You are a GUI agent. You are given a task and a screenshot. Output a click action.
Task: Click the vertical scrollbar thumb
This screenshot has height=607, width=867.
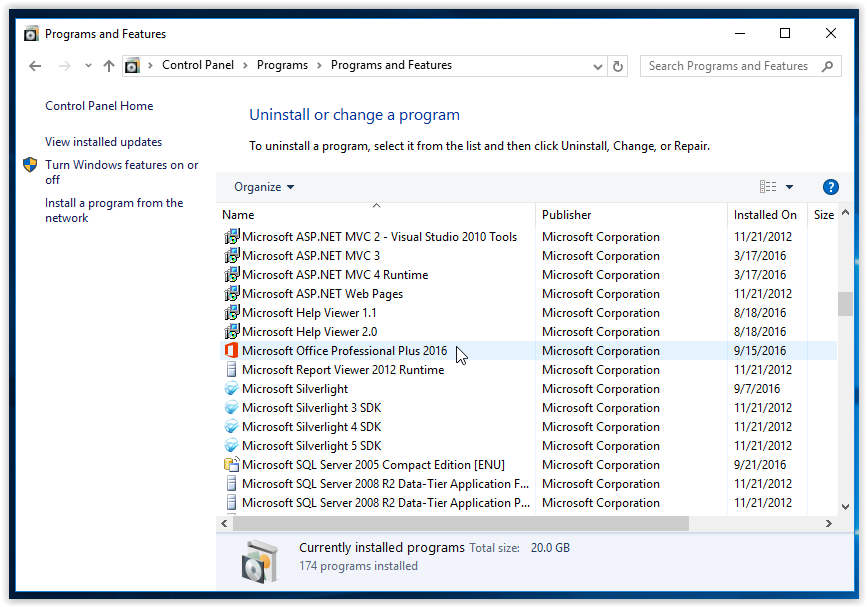pyautogui.click(x=845, y=304)
